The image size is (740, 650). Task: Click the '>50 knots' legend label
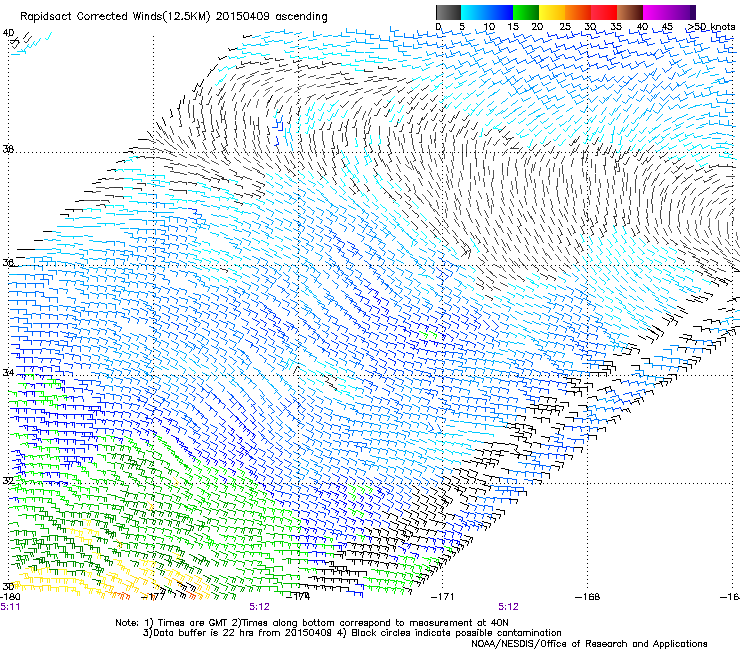click(x=712, y=27)
